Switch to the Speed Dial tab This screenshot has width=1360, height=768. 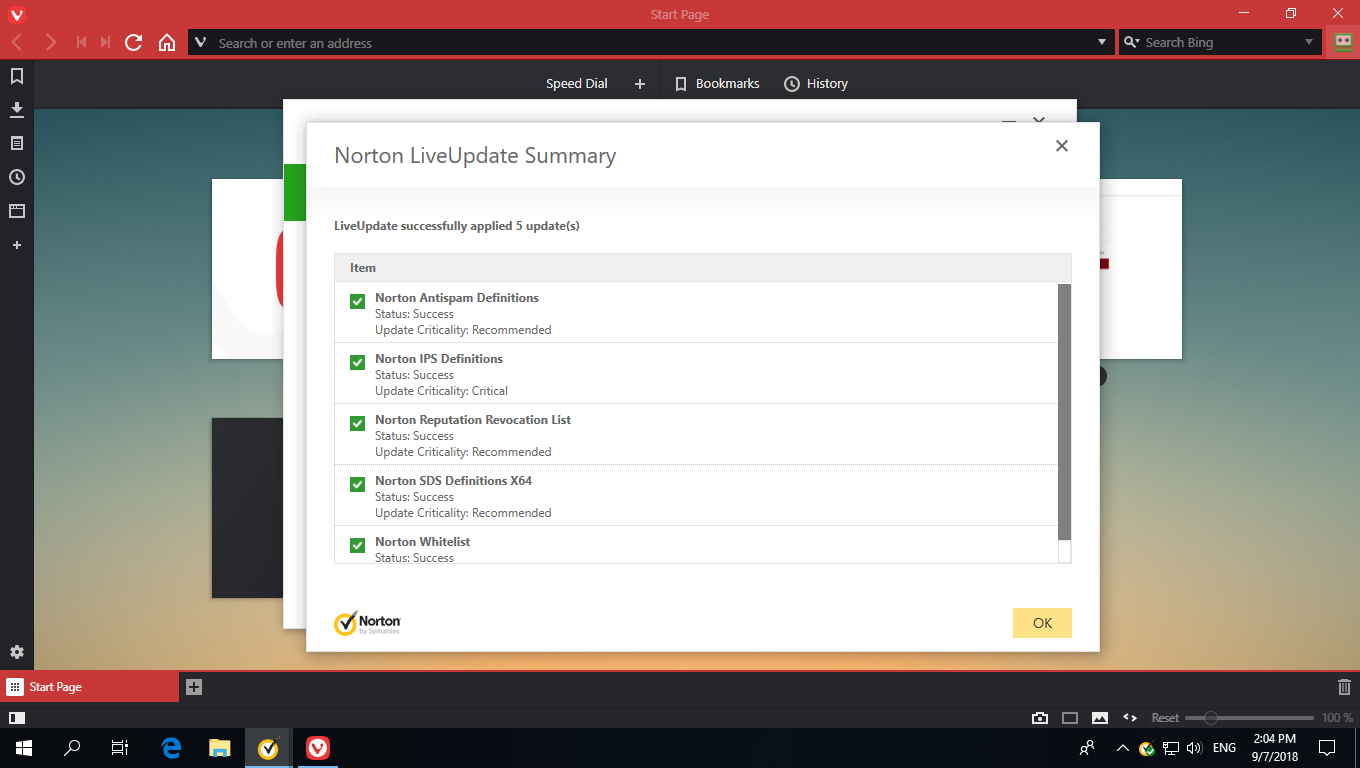click(577, 84)
